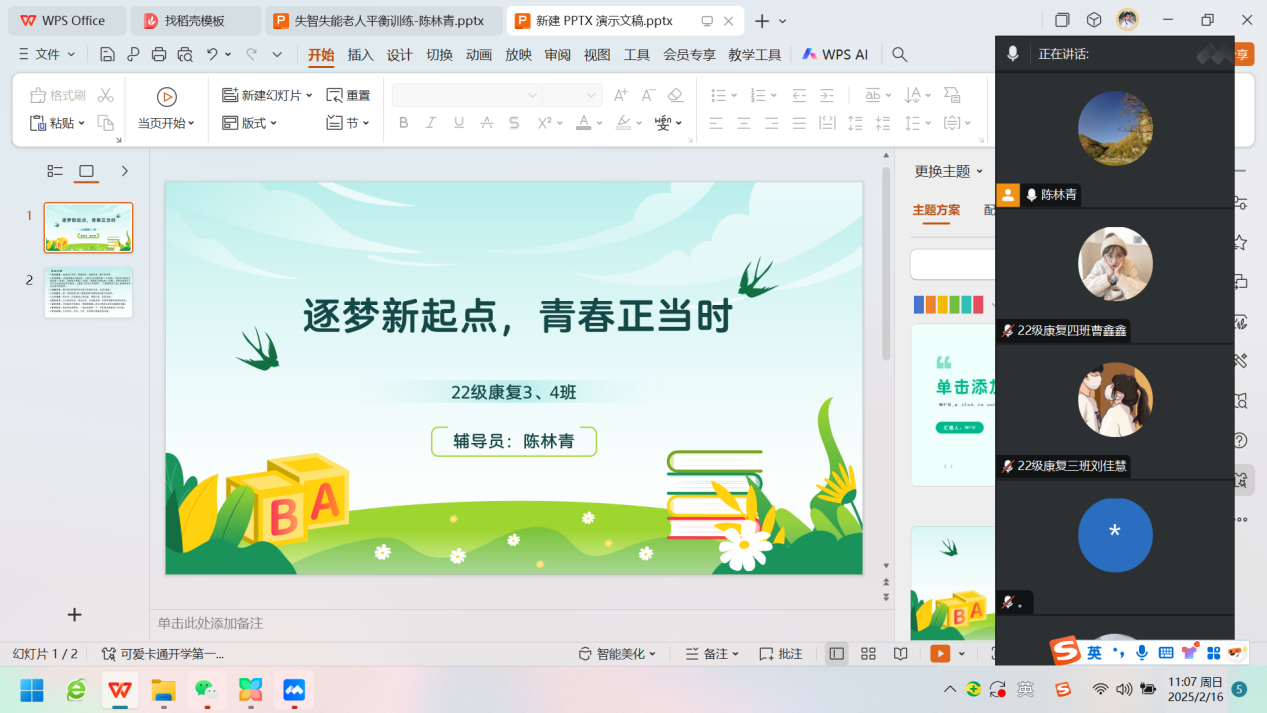Start slideshow from current slide play icon
Viewport: 1267px width, 713px height.
166,96
